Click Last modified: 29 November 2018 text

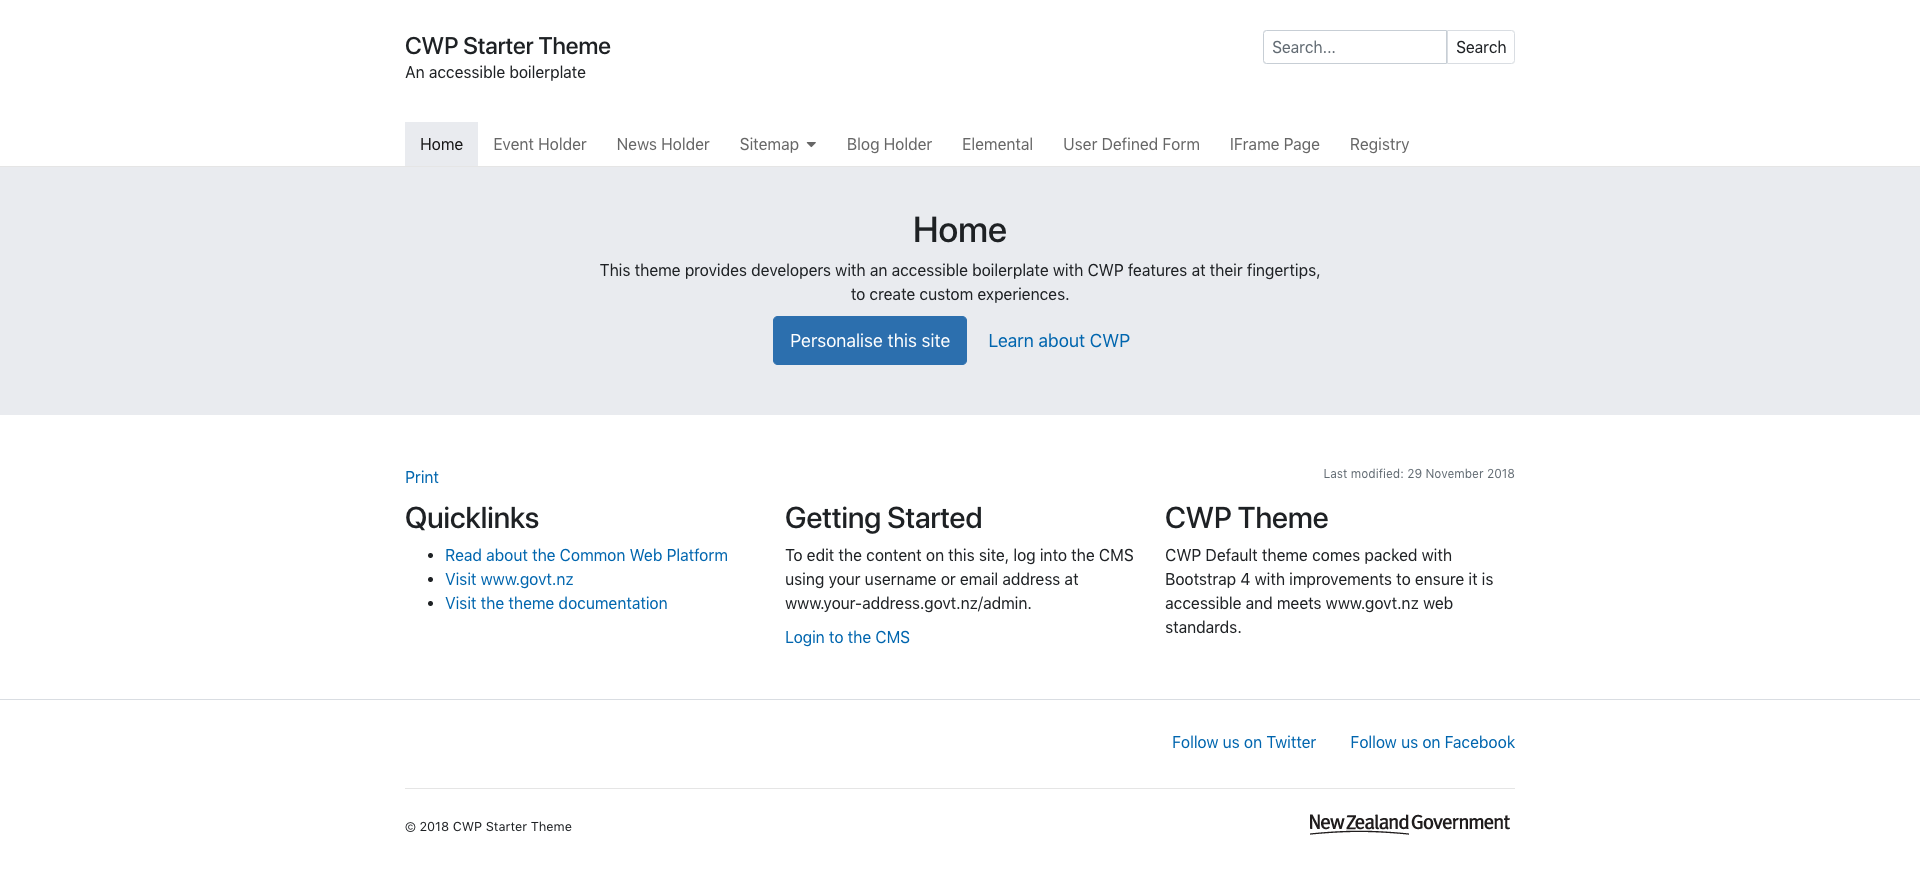pyautogui.click(x=1419, y=474)
